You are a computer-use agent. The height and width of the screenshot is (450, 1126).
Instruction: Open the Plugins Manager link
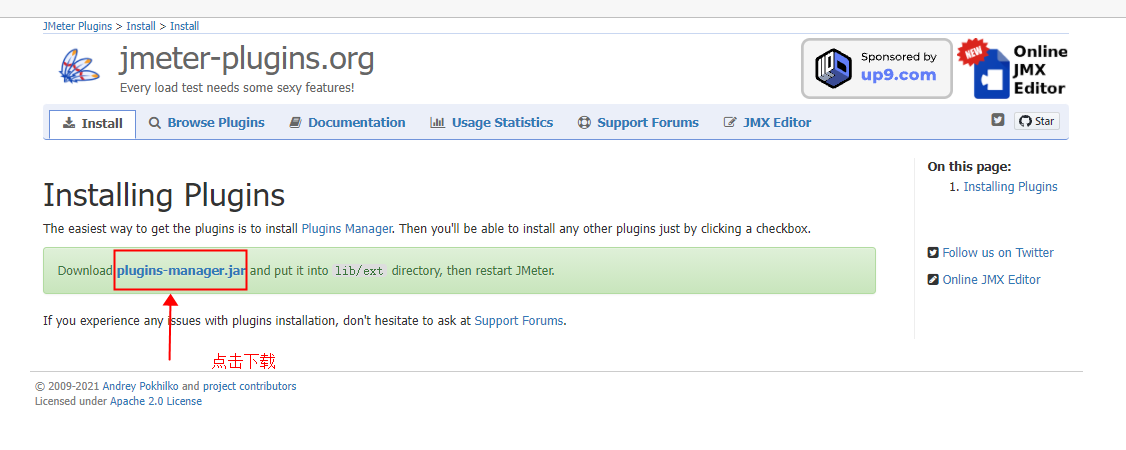pos(347,229)
